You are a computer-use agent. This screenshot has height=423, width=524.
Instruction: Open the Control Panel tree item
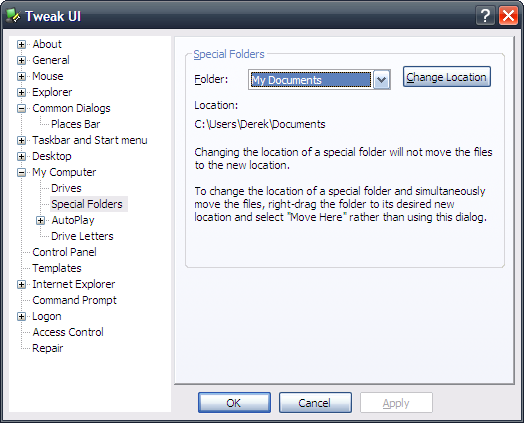click(x=64, y=252)
